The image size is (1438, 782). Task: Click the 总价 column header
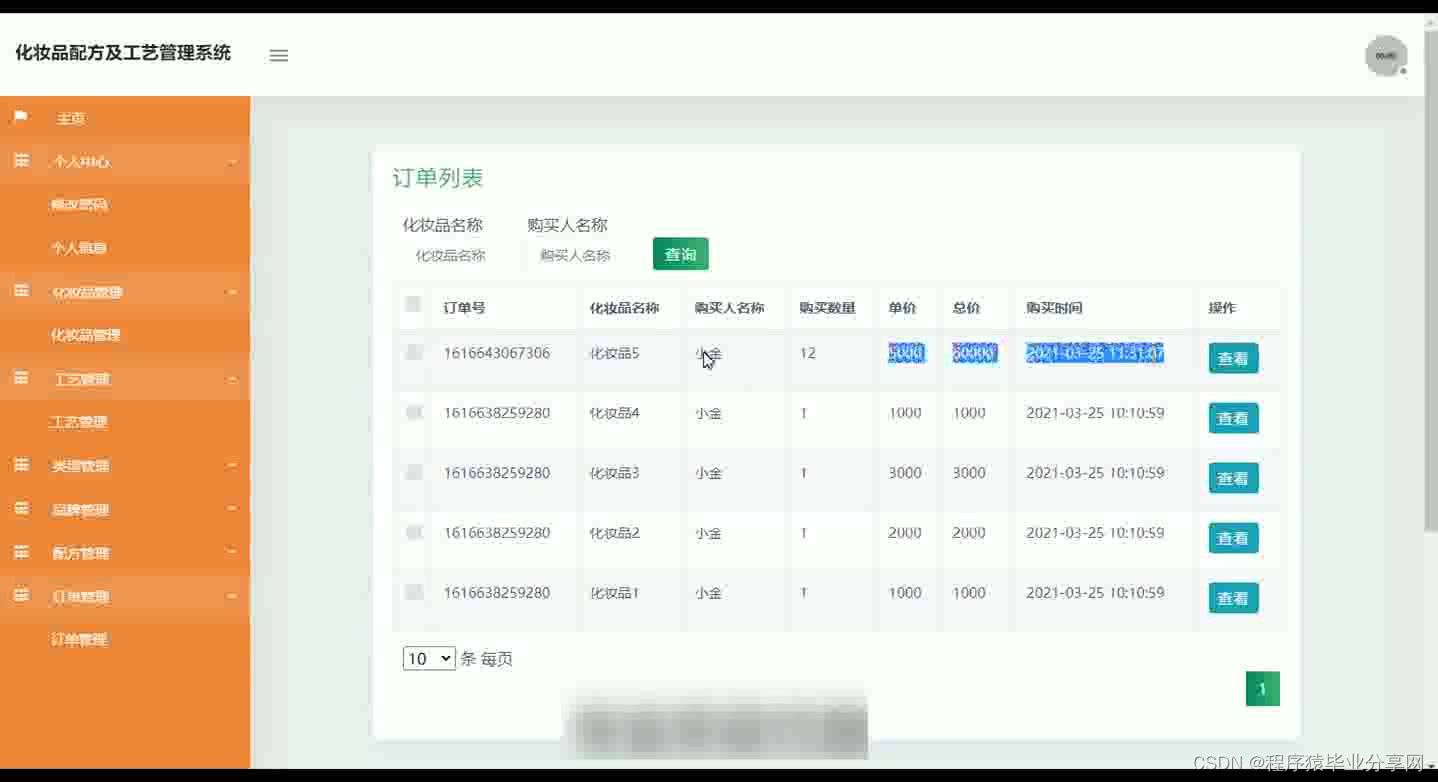coord(967,307)
